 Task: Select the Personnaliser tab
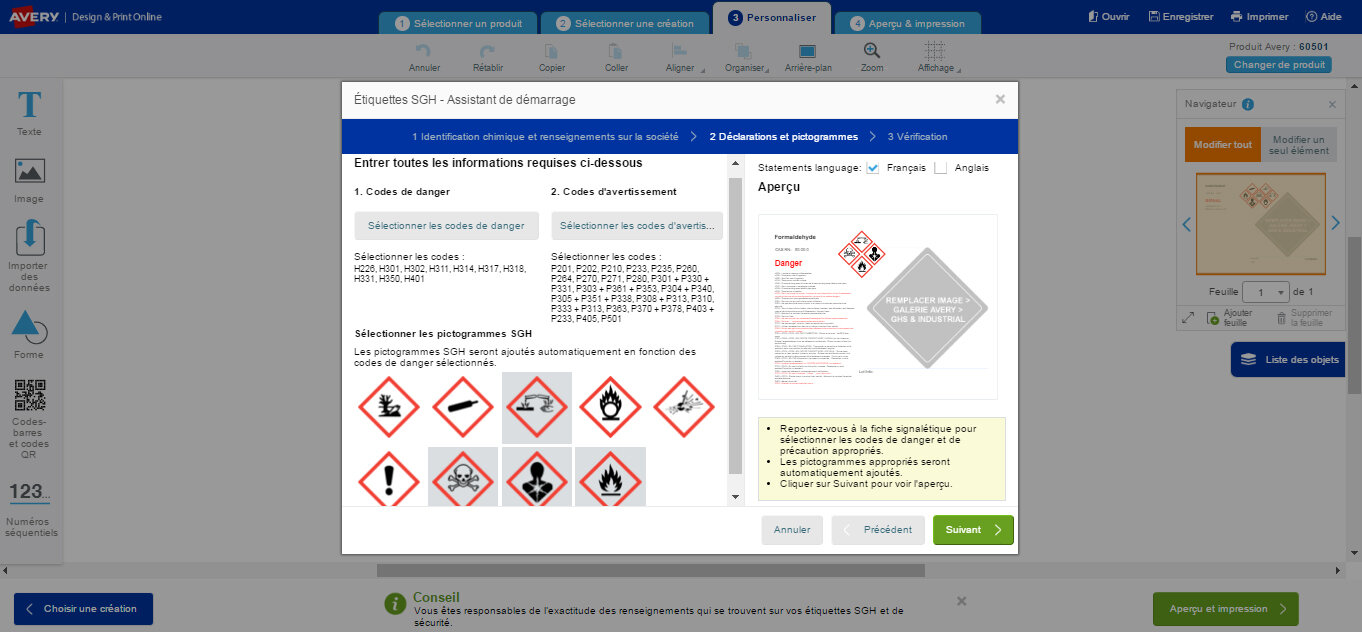coord(772,18)
